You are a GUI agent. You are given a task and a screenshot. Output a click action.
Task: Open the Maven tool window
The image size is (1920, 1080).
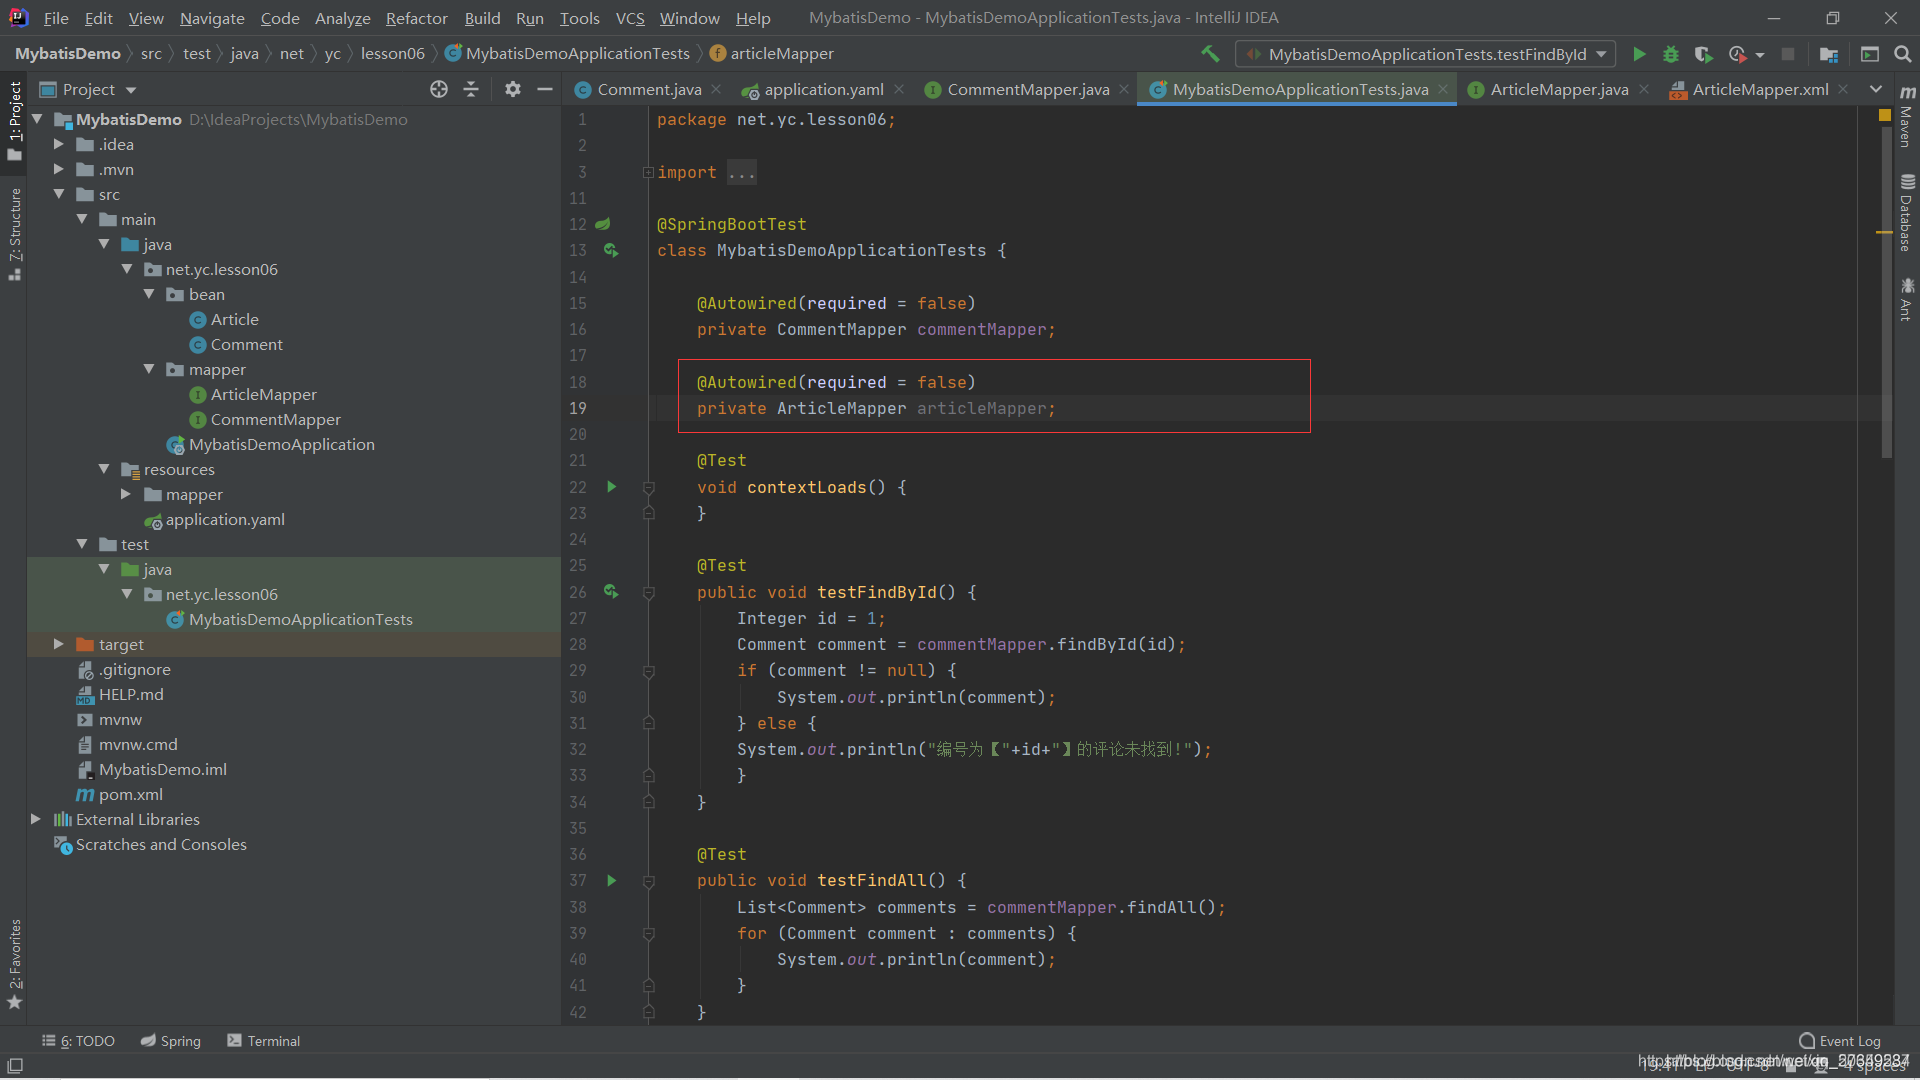[1907, 118]
